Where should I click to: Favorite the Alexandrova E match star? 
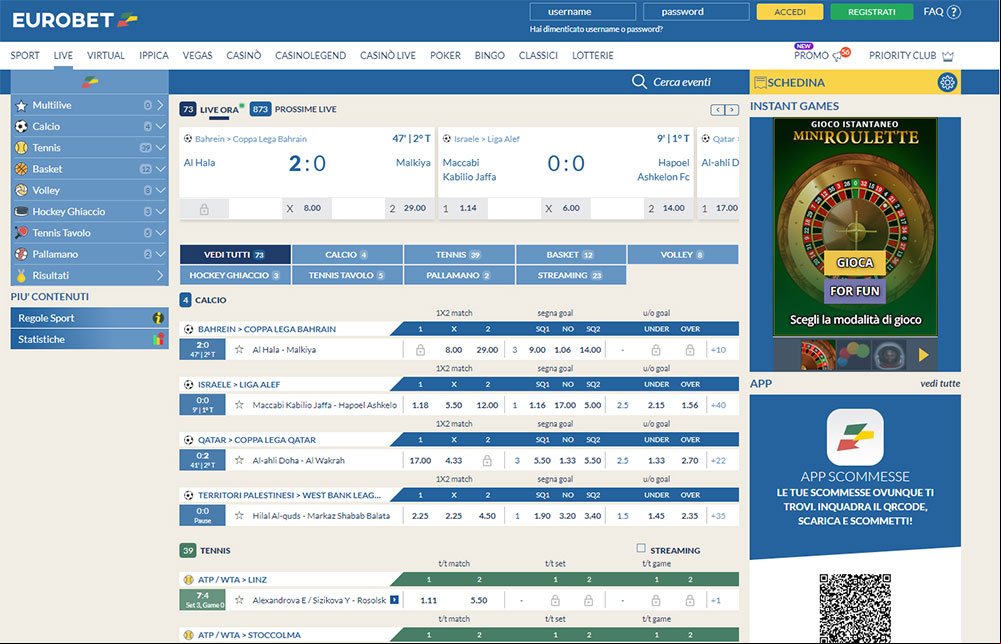pos(239,600)
